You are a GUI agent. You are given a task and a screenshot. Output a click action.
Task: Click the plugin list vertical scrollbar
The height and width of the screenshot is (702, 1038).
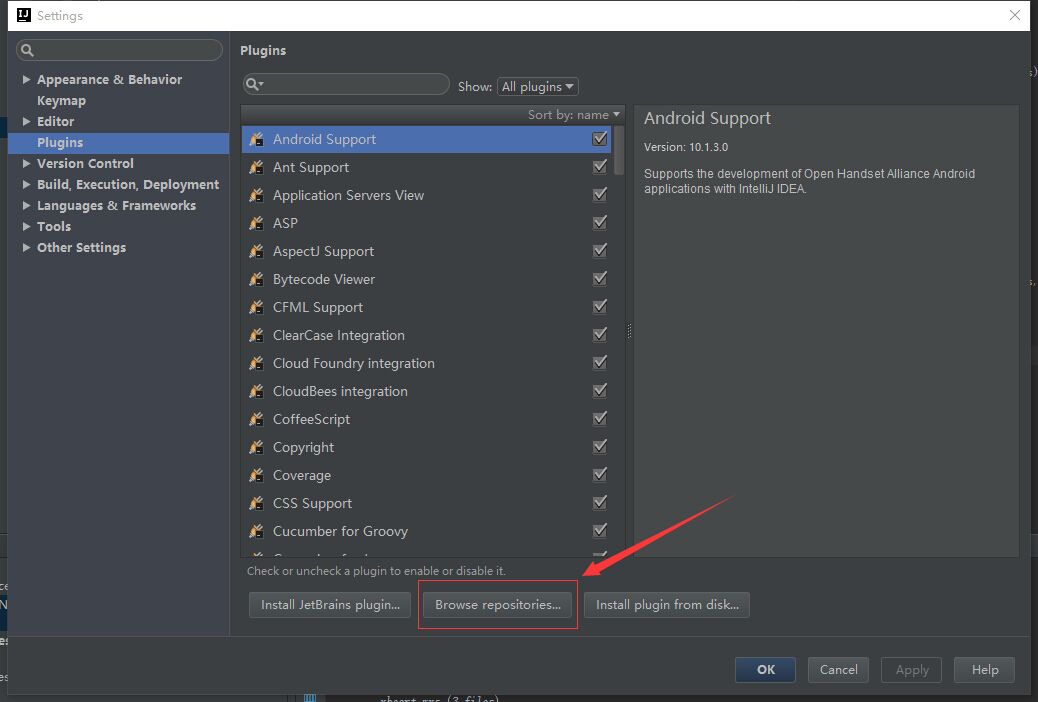[x=619, y=150]
